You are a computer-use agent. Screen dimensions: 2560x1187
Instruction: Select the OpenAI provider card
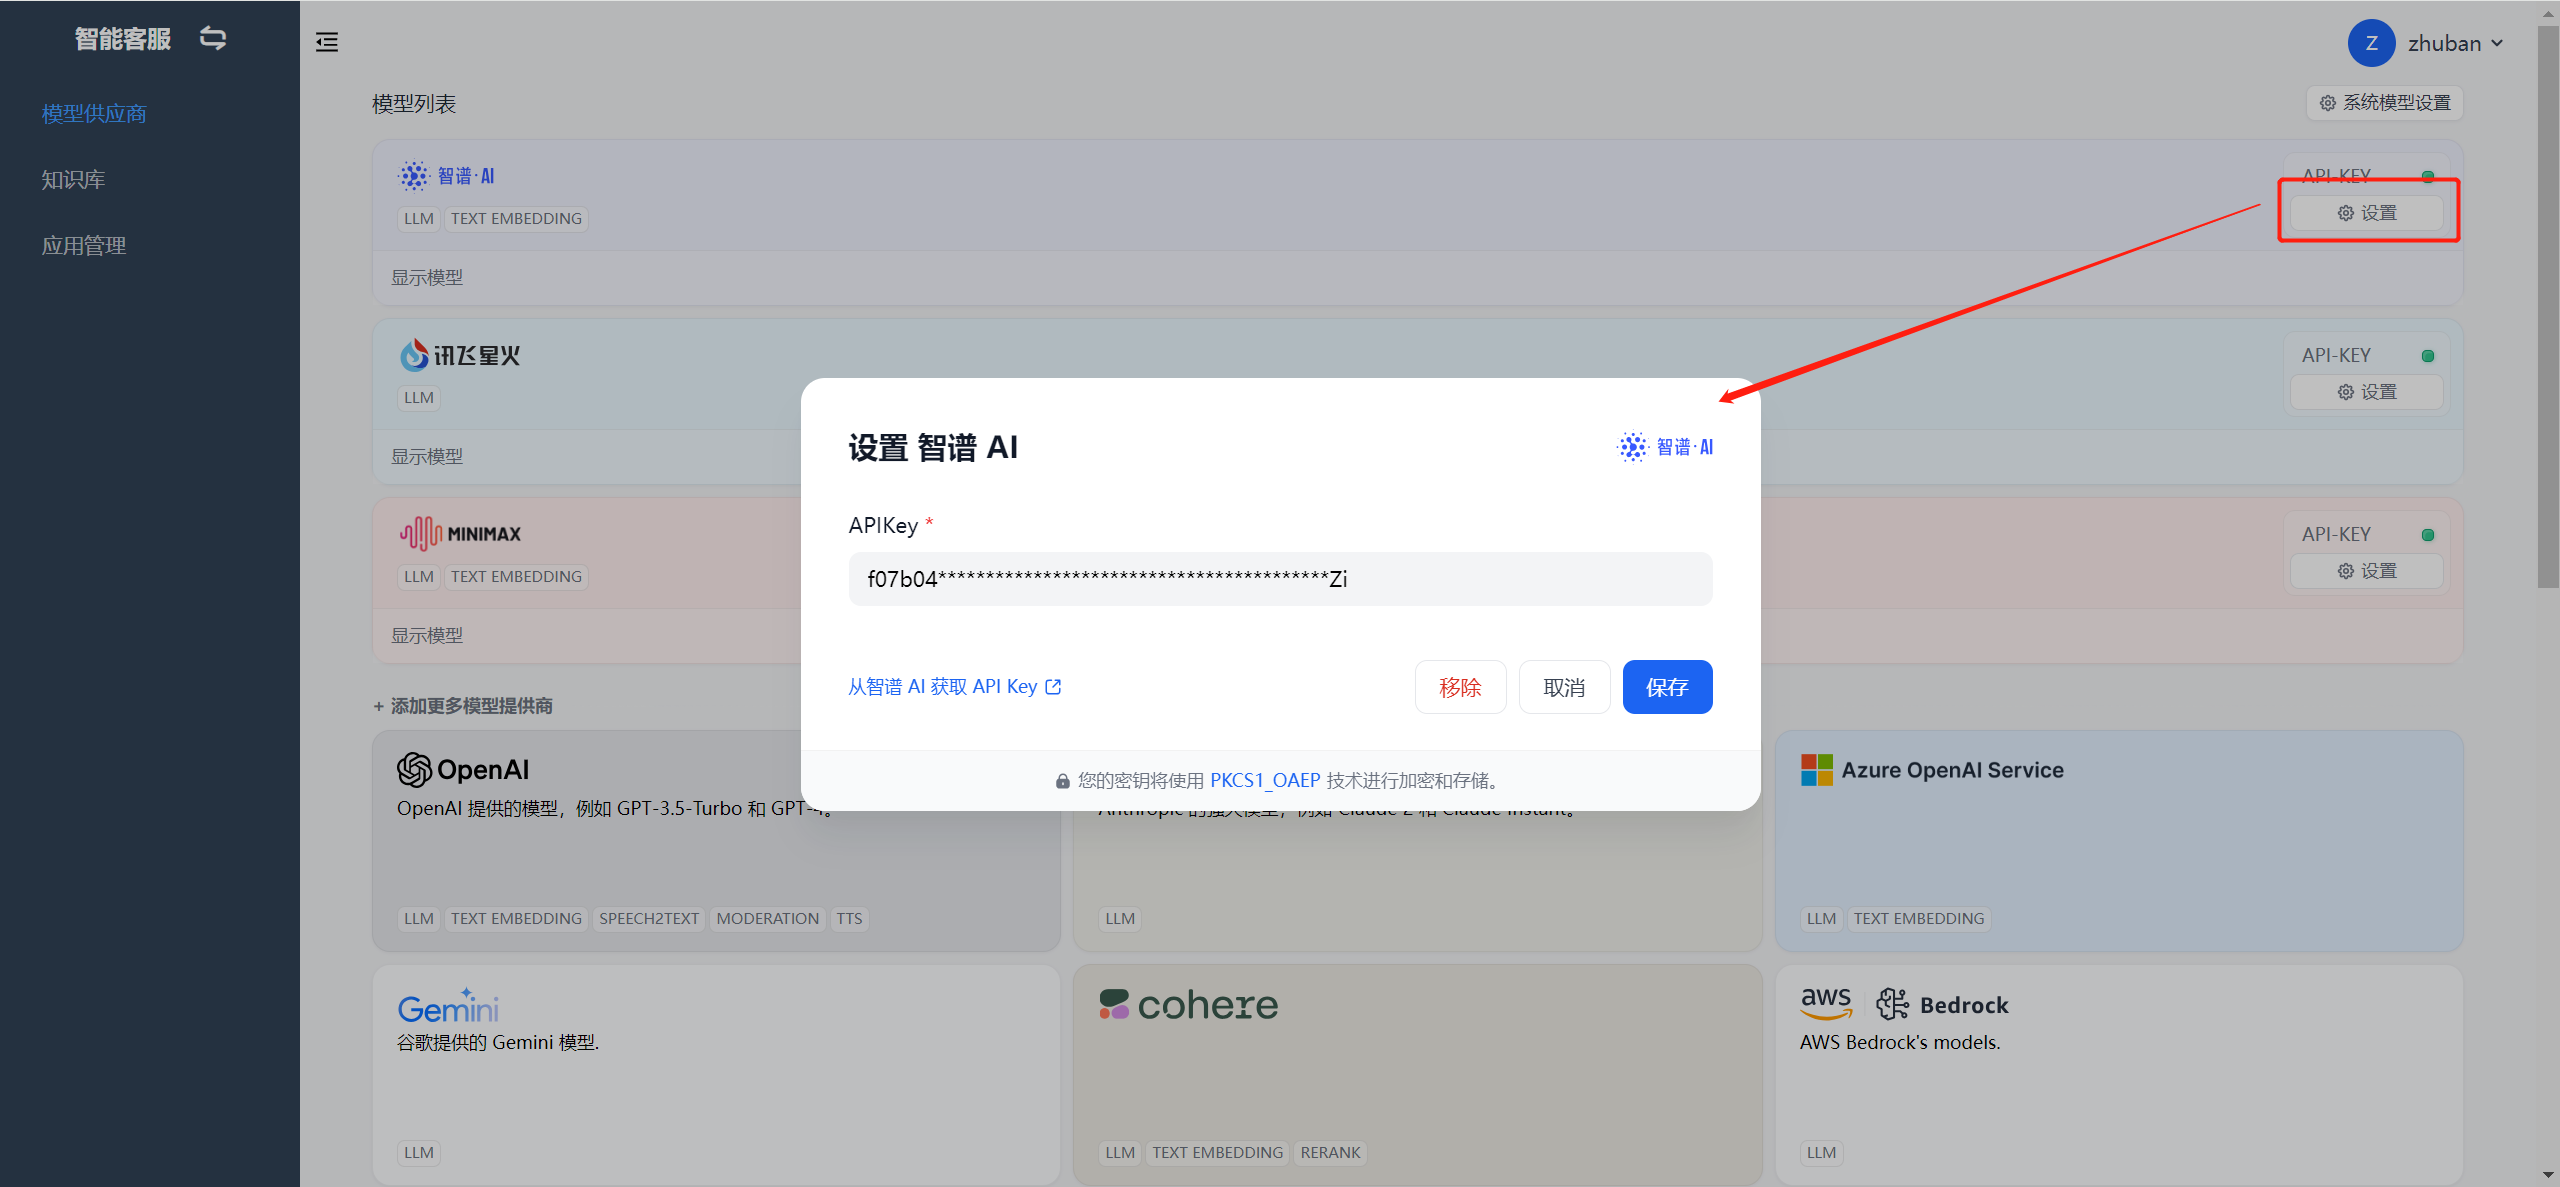[716, 841]
